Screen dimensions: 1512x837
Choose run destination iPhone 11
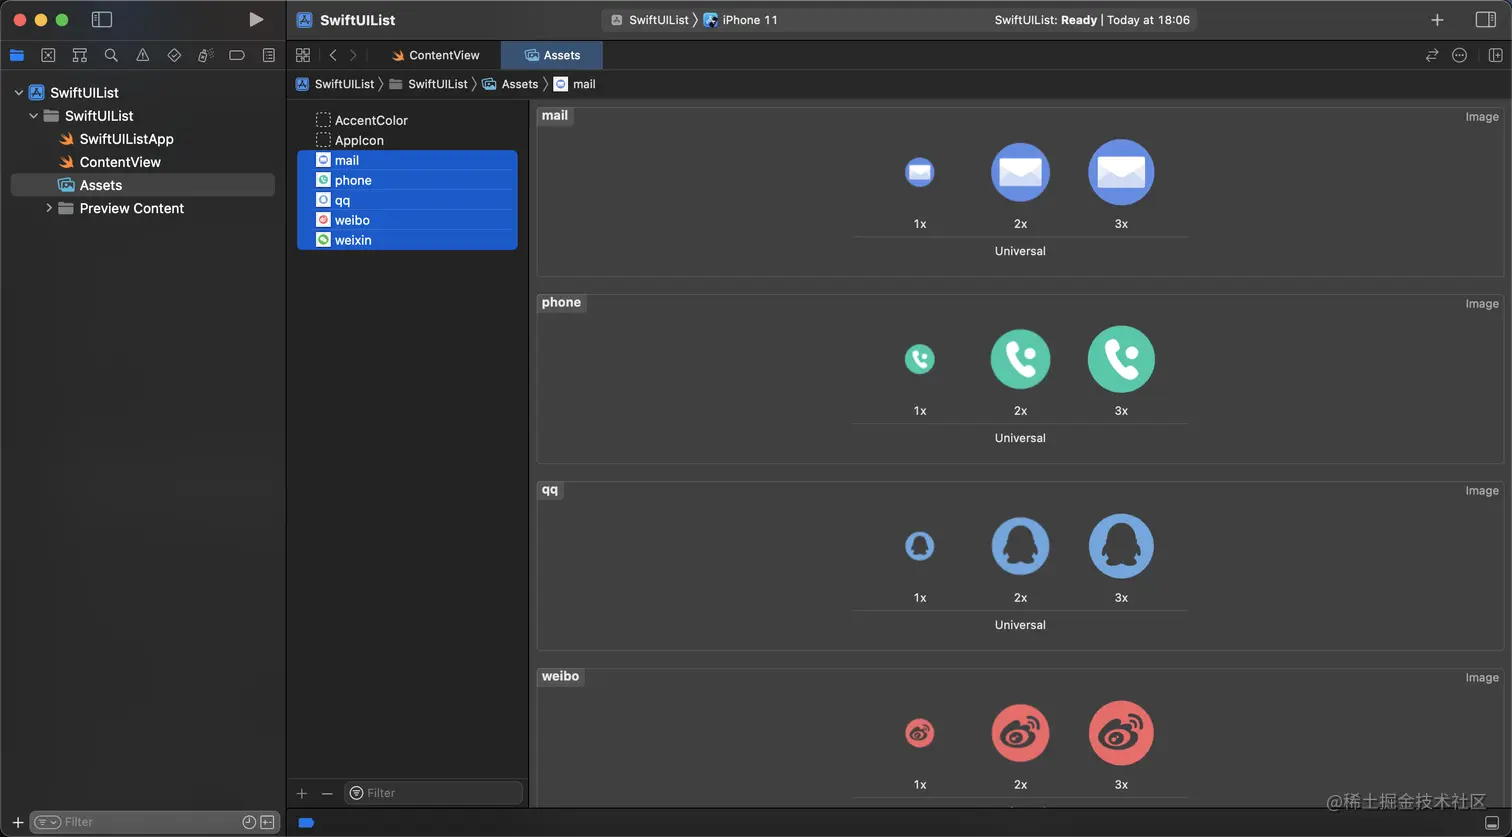click(x=741, y=20)
